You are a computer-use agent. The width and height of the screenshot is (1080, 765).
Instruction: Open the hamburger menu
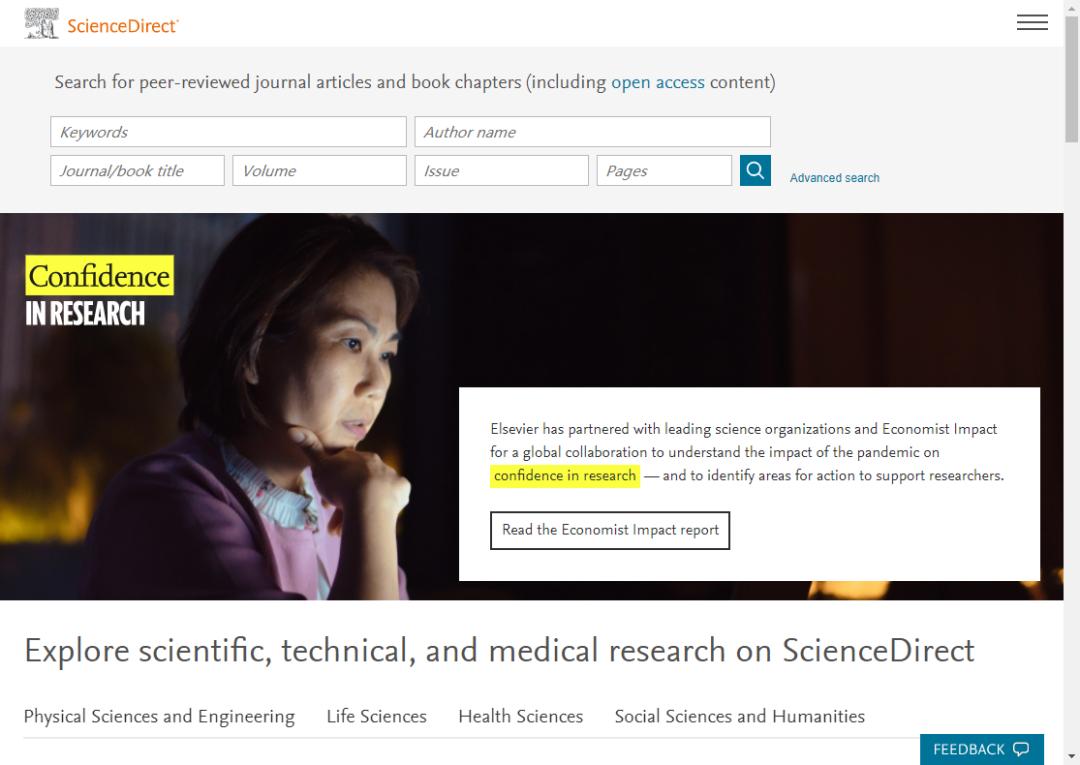coord(1032,23)
